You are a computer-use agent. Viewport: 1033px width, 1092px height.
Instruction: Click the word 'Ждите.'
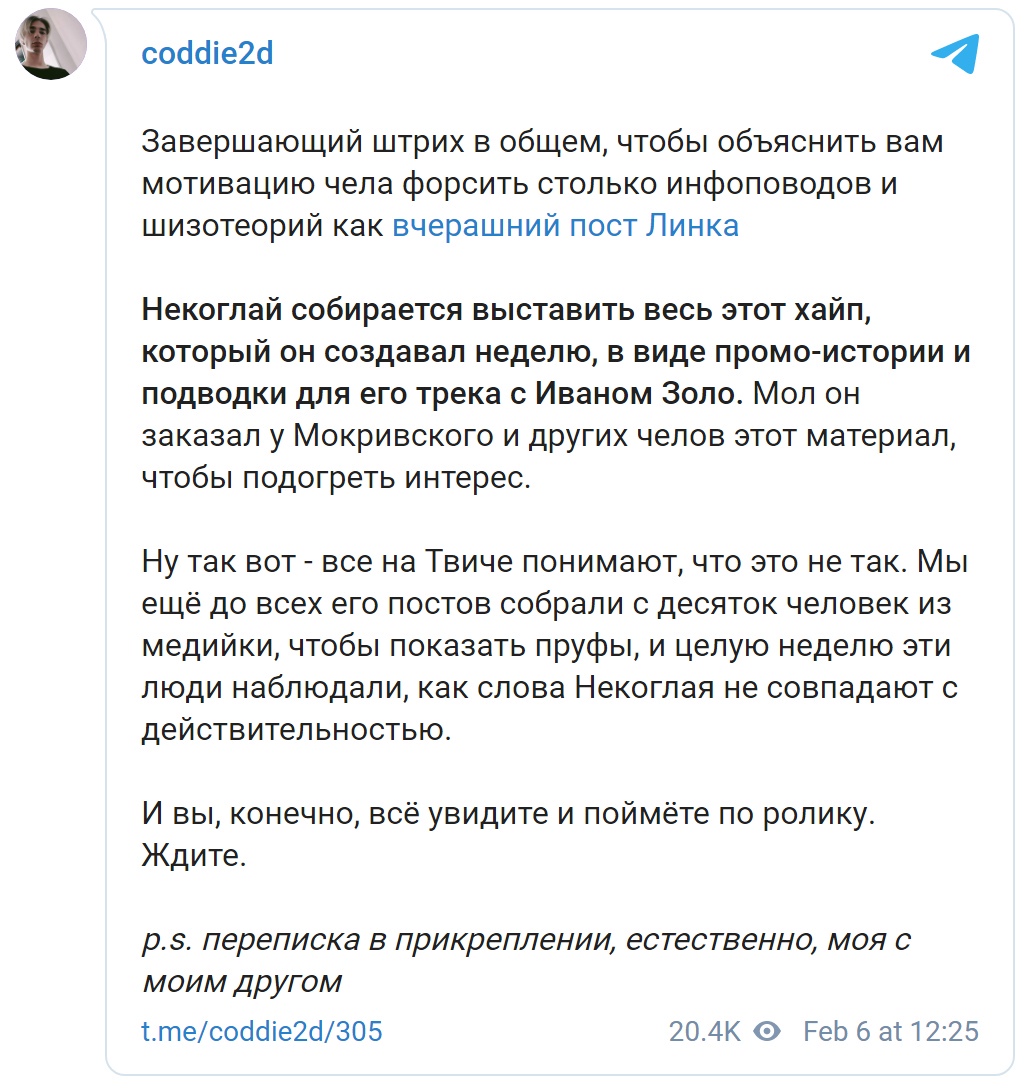pyautogui.click(x=194, y=855)
